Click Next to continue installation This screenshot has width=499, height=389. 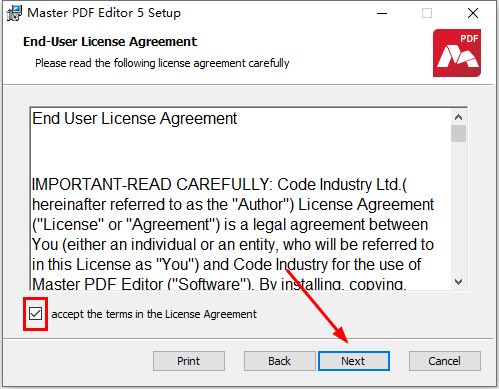pos(354,361)
